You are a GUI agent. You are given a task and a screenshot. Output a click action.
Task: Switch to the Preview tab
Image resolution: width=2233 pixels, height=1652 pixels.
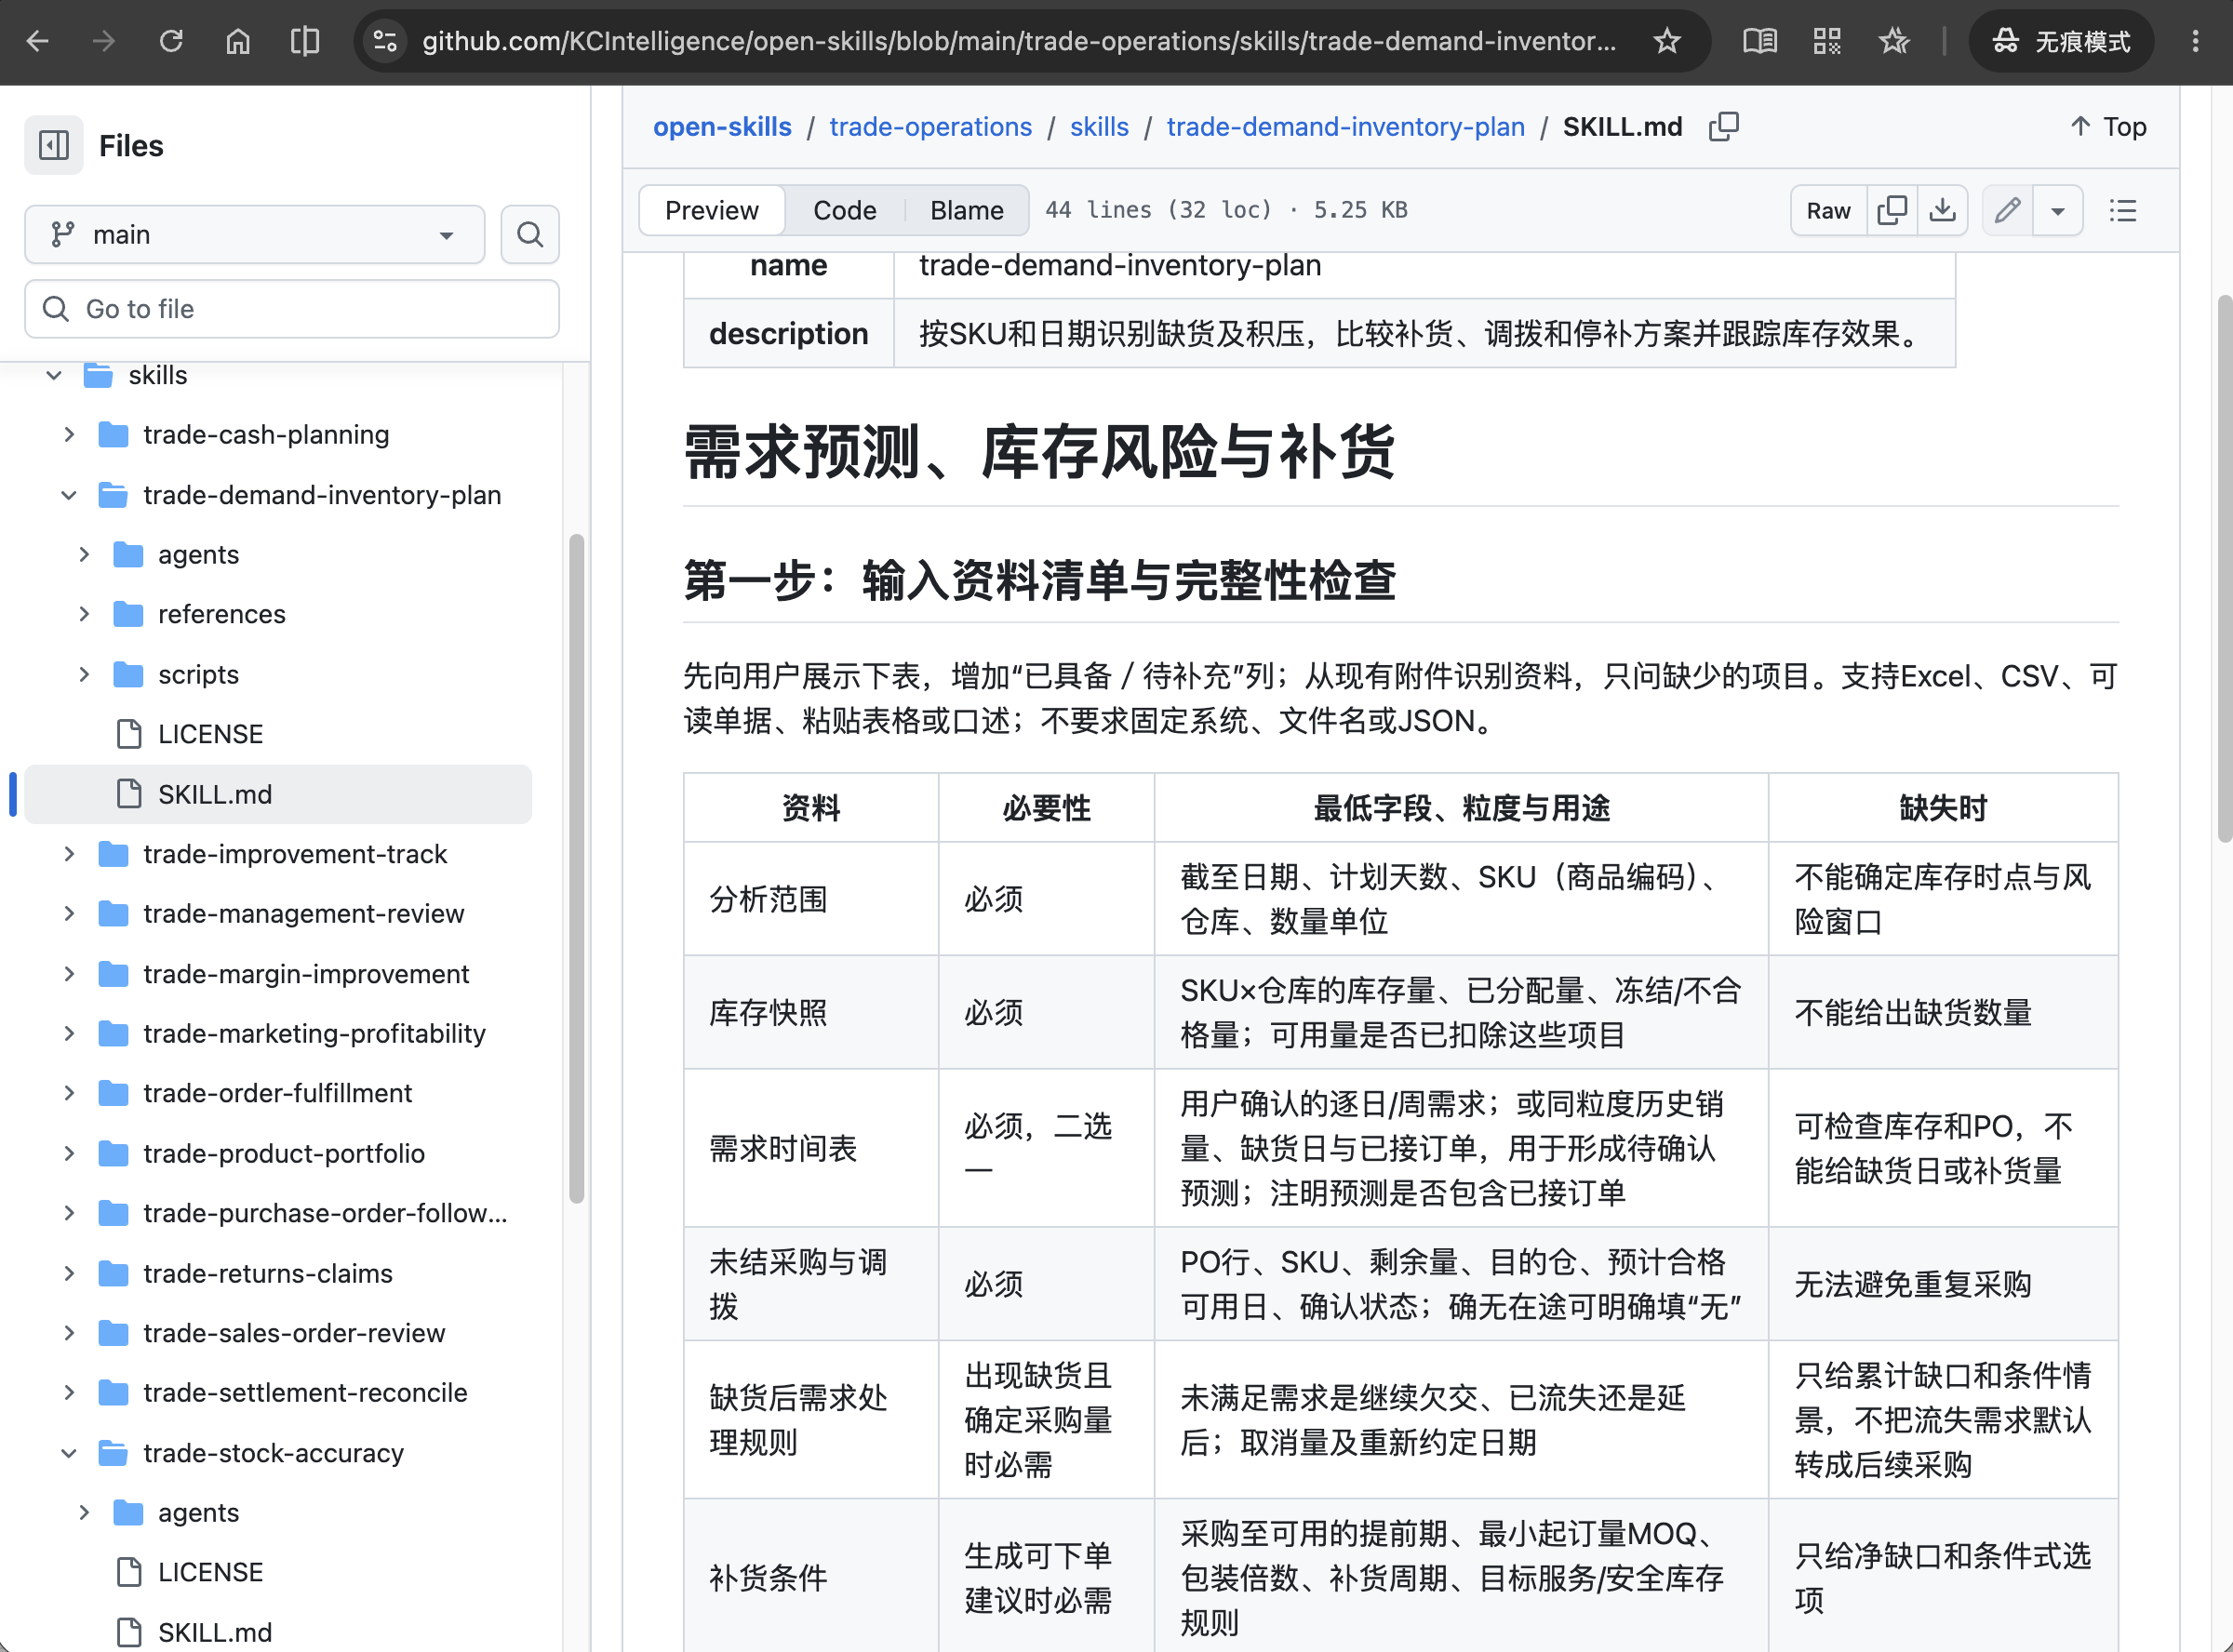pyautogui.click(x=712, y=210)
